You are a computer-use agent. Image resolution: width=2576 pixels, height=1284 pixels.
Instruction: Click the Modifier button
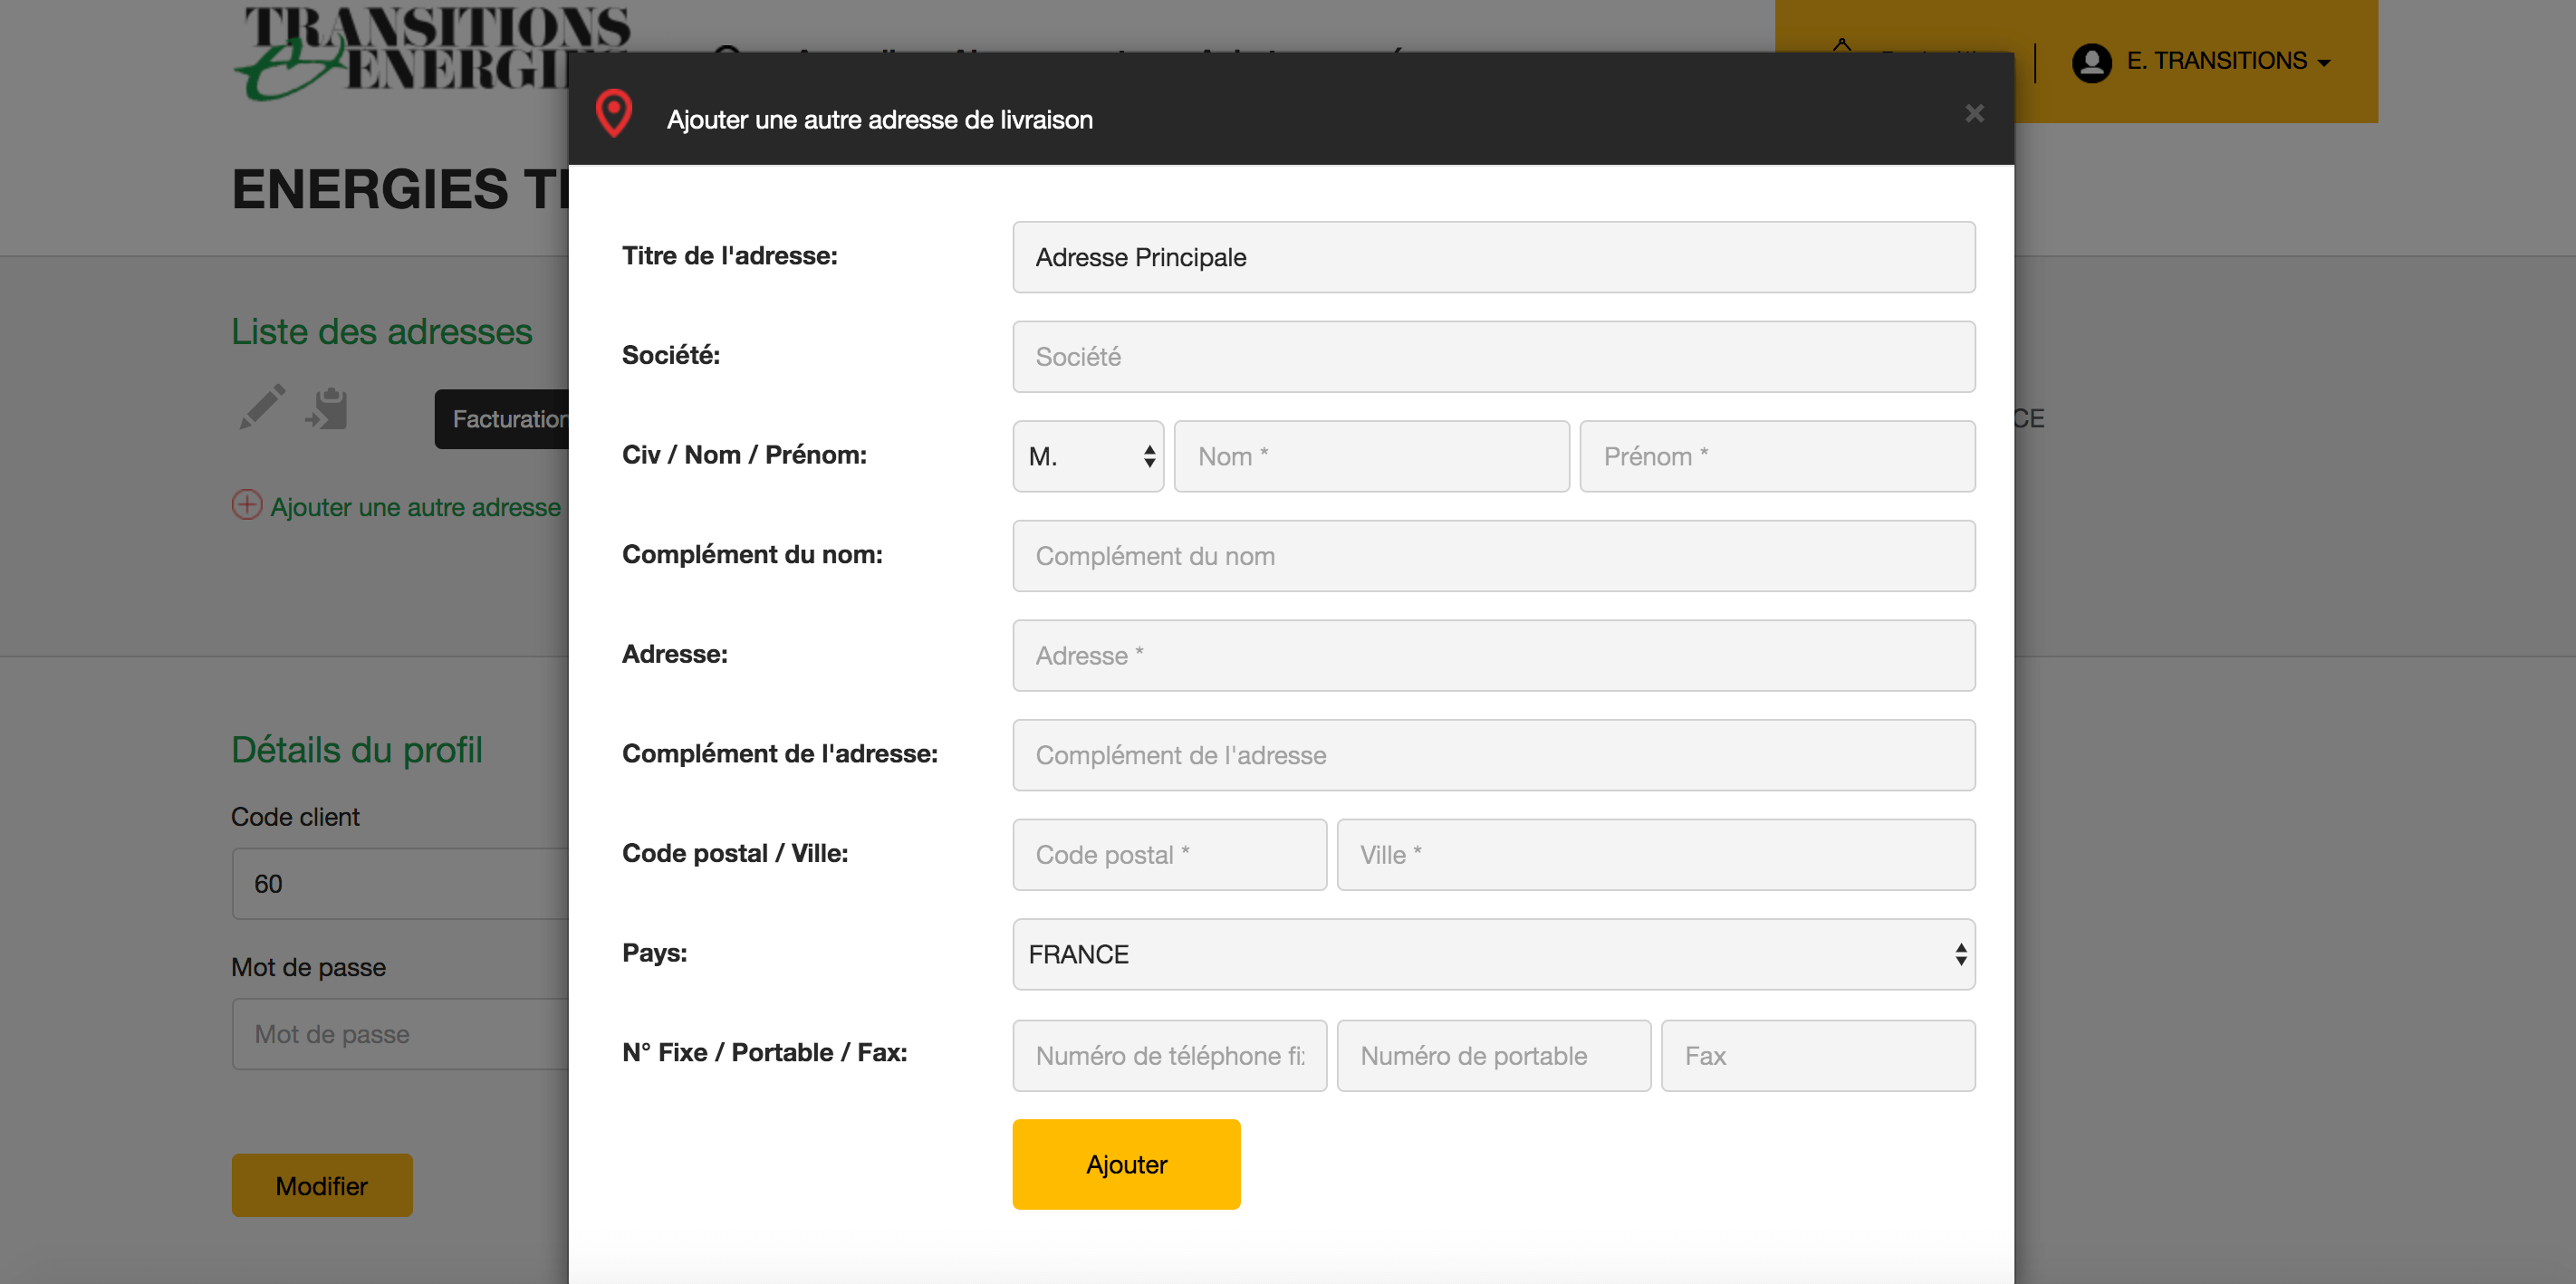[x=321, y=1185]
